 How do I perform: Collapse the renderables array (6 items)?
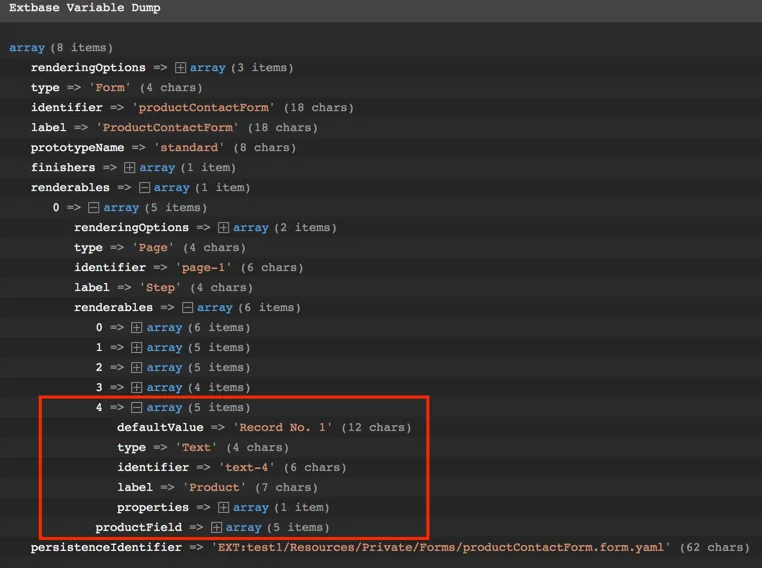click(188, 308)
